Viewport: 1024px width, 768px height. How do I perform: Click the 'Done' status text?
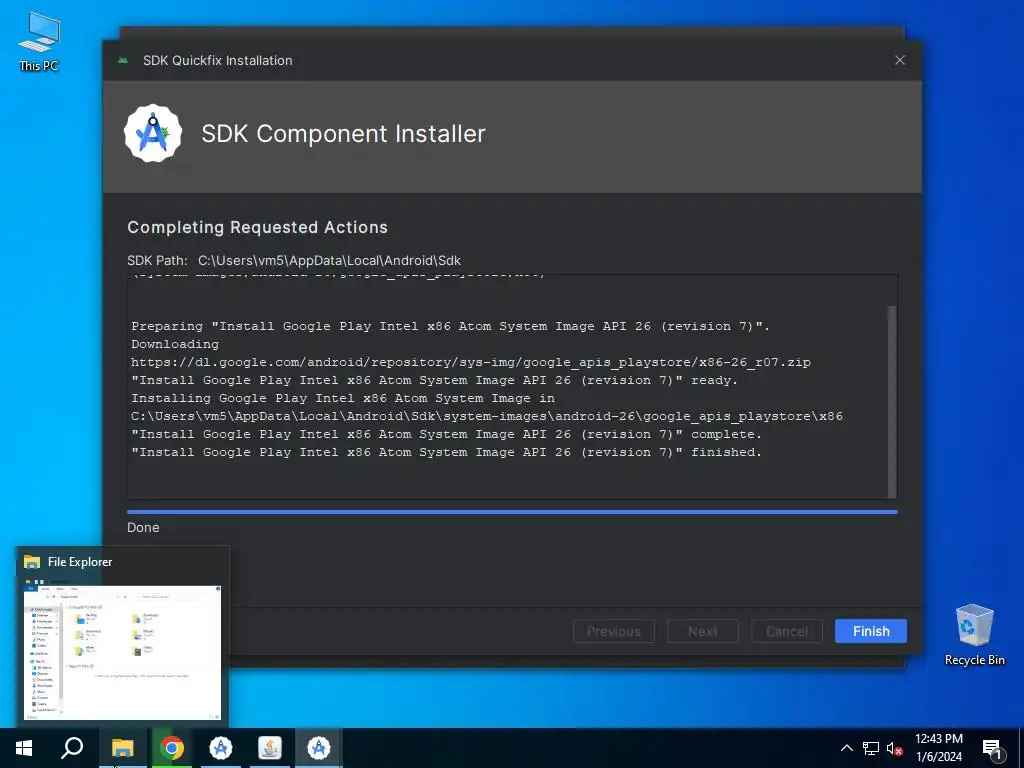[x=143, y=527]
